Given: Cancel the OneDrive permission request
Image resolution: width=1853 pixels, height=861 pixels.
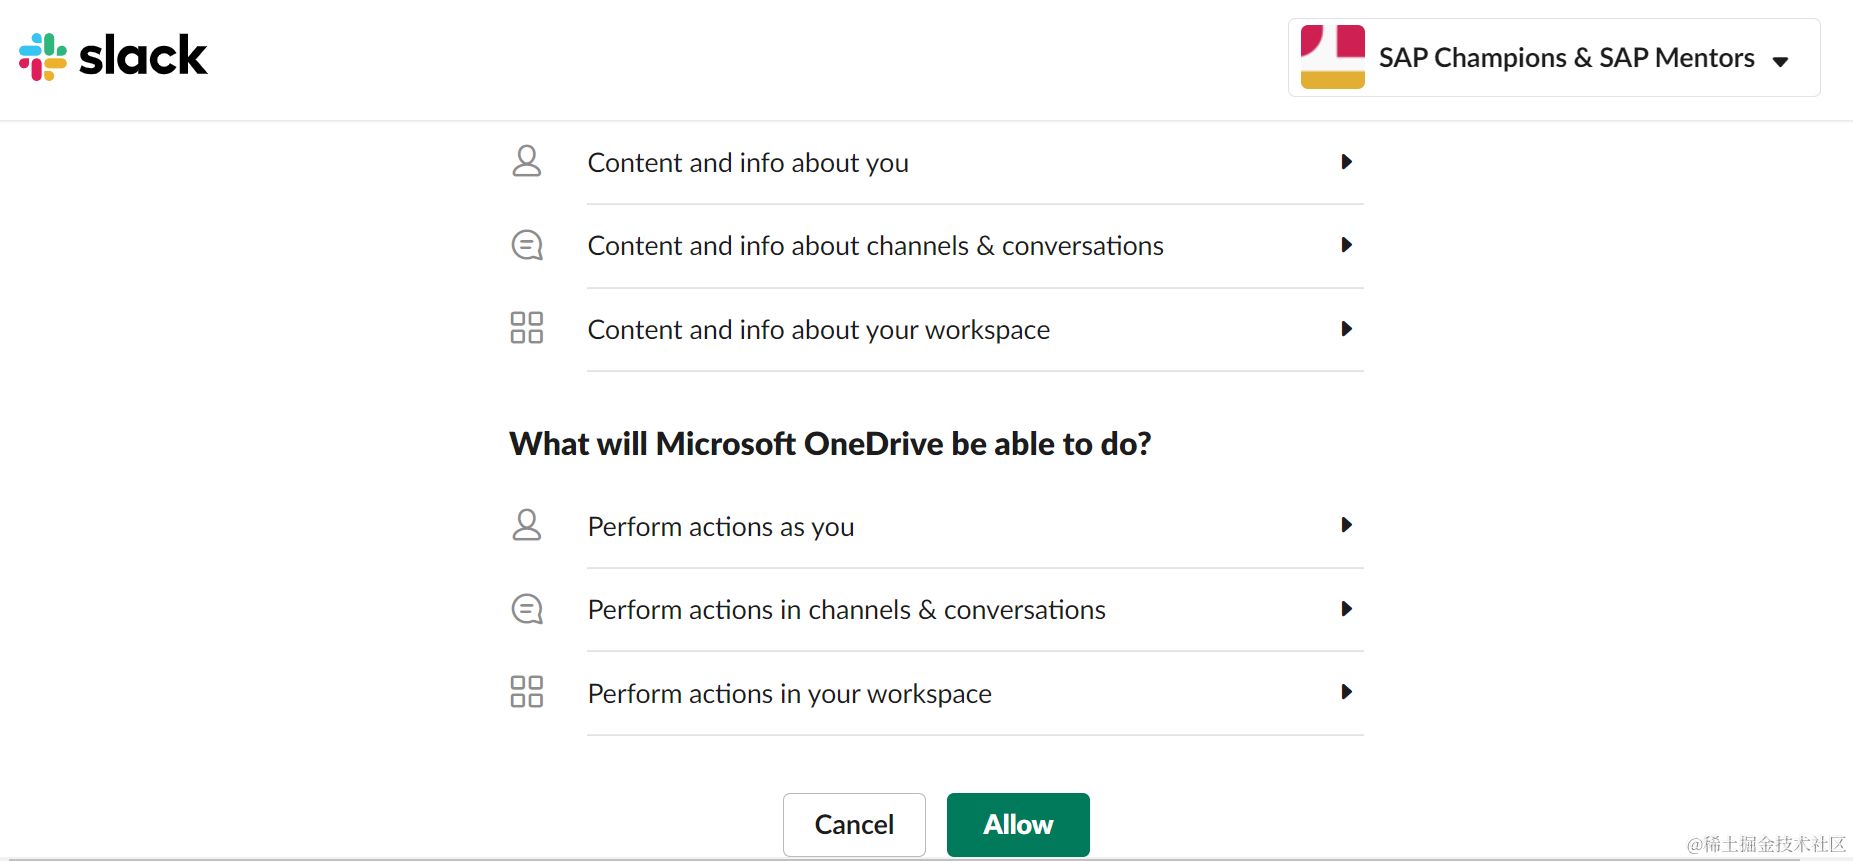Looking at the screenshot, I should click(854, 825).
